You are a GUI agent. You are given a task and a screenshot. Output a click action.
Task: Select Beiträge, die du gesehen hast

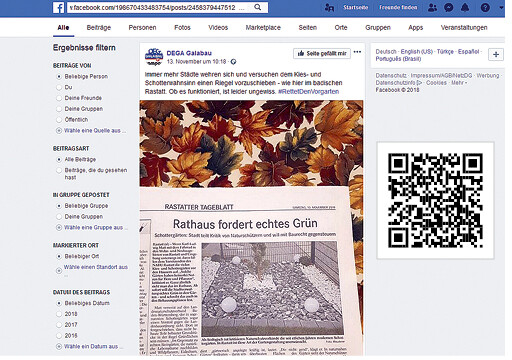[x=59, y=170]
